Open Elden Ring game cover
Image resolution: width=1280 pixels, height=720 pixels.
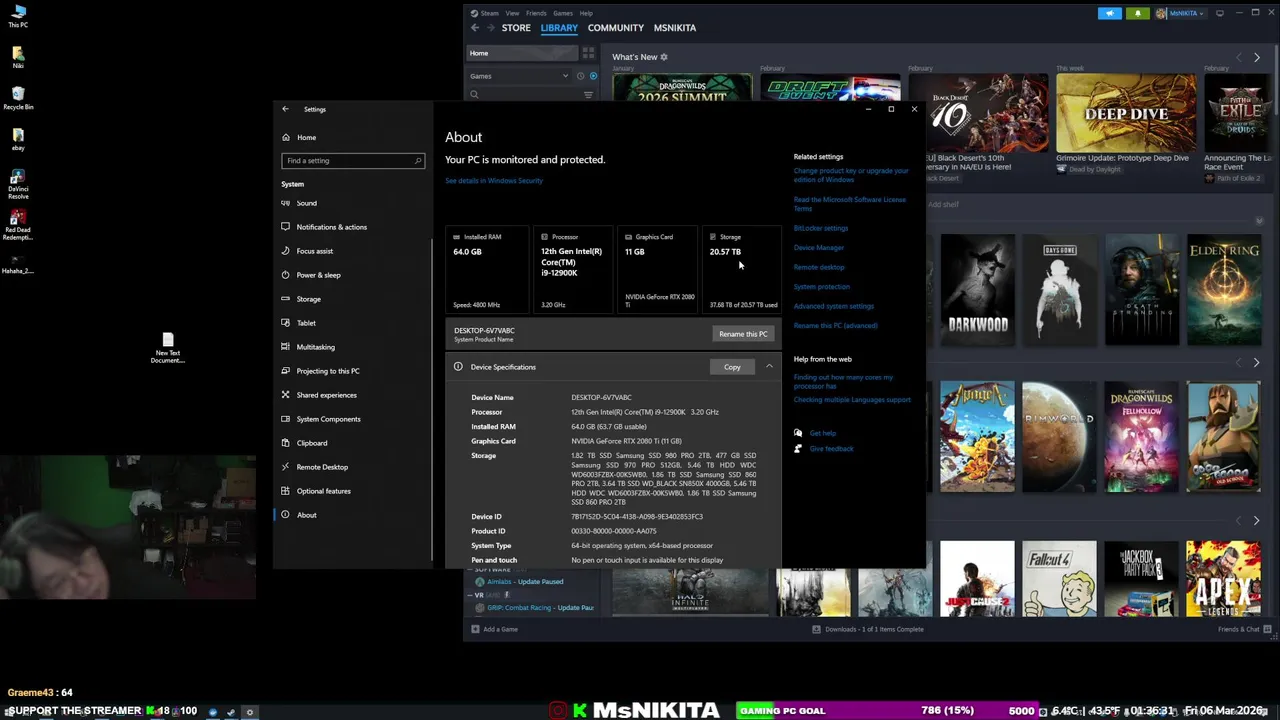coord(1223,289)
